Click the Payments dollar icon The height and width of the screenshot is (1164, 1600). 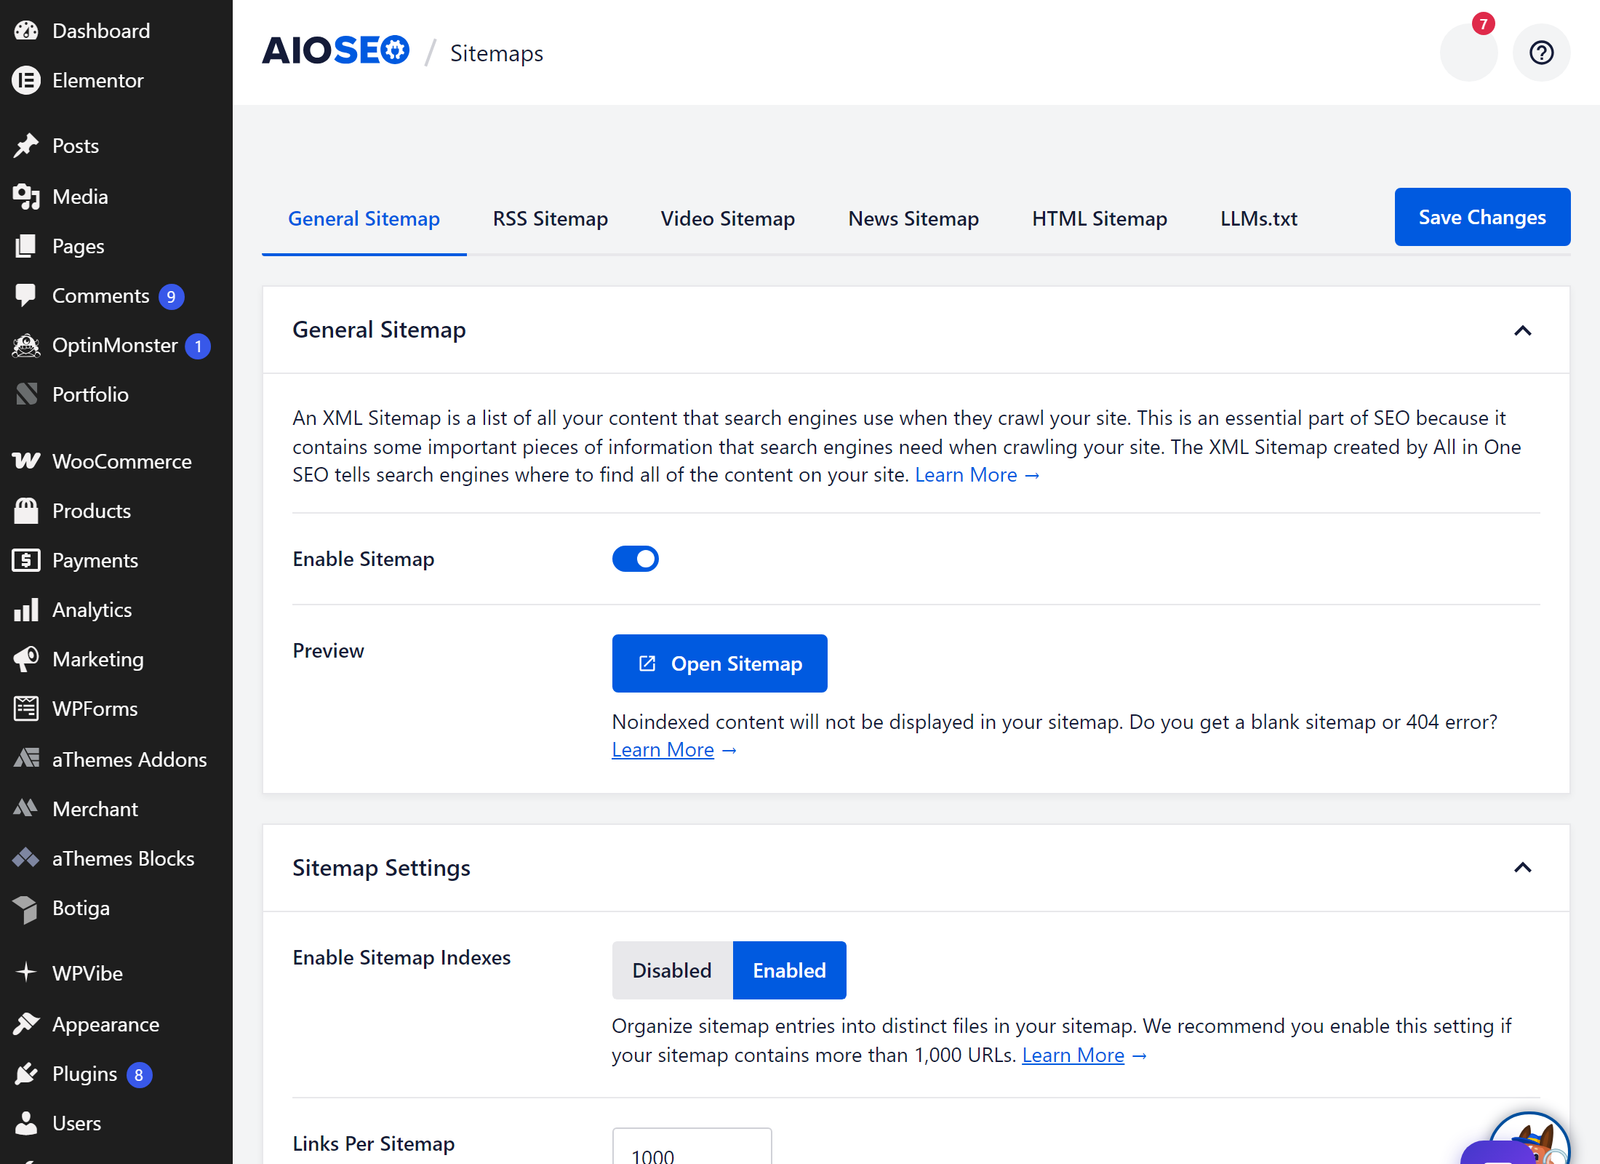pyautogui.click(x=26, y=560)
